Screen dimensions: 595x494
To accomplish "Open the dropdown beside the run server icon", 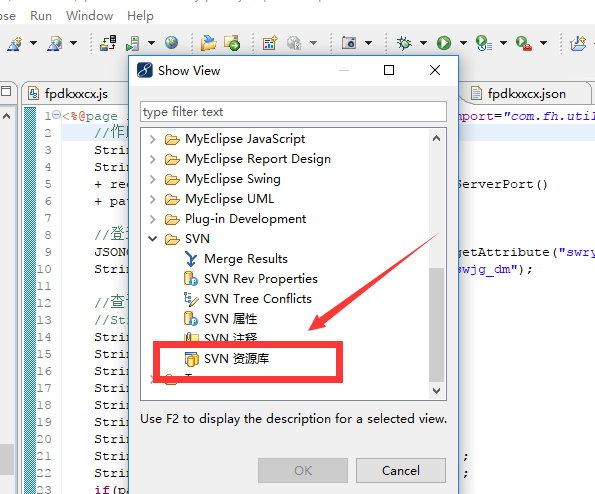I will (x=151, y=43).
